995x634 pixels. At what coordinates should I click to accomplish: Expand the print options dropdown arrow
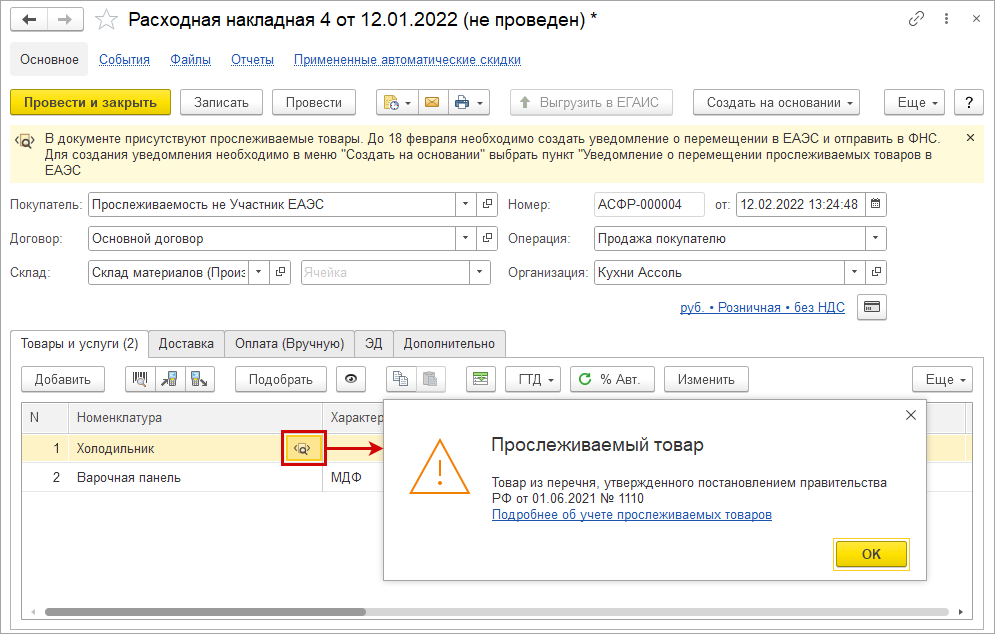[x=480, y=102]
